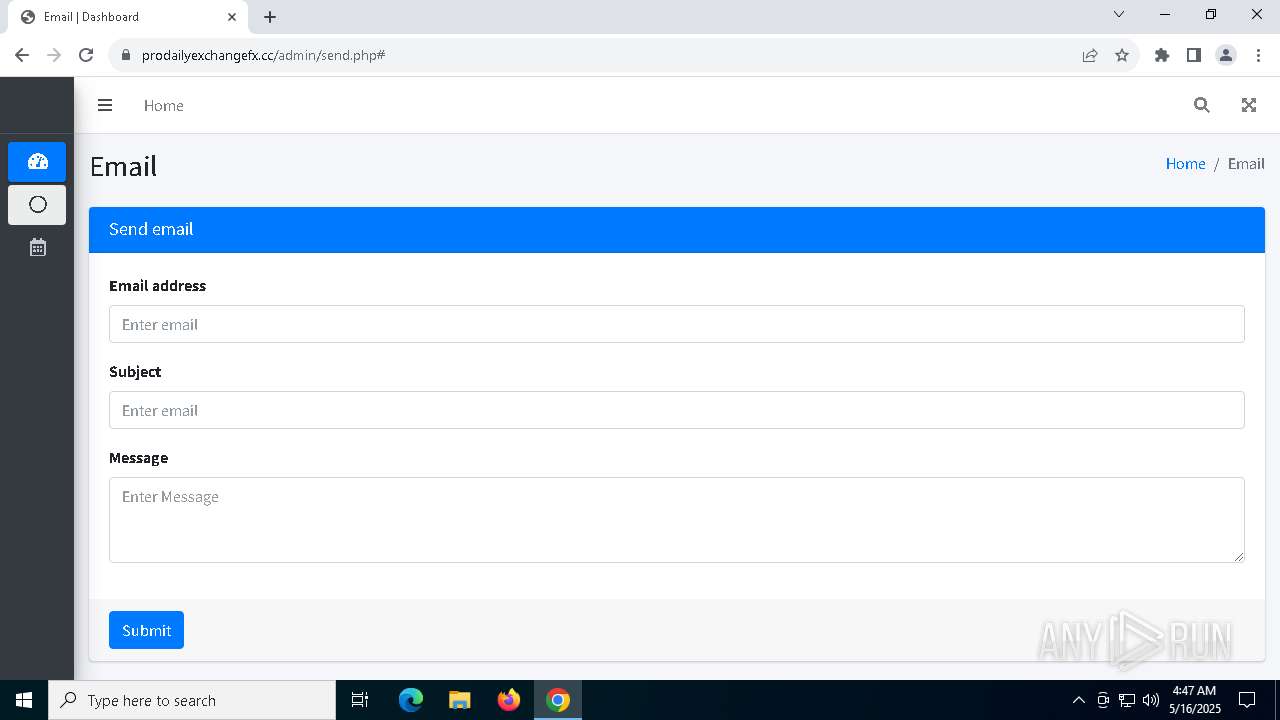Click the Message text area
This screenshot has height=720, width=1280.
[677, 520]
